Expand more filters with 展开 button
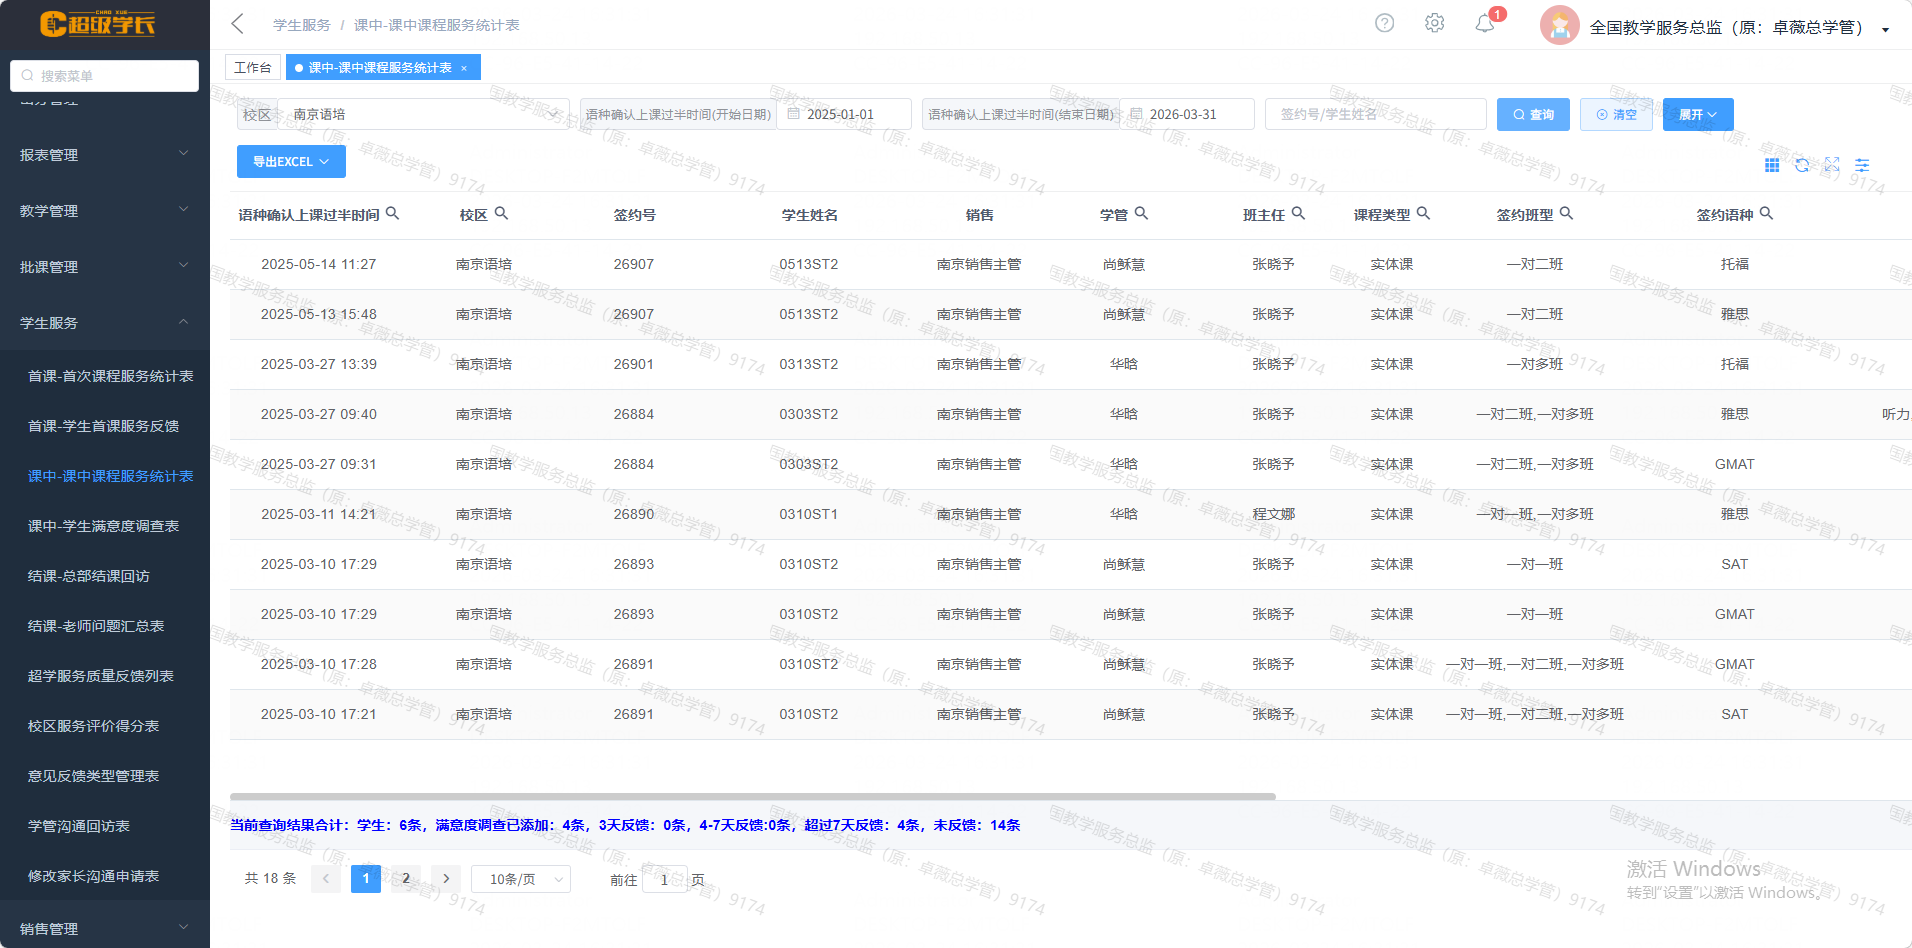This screenshot has width=1912, height=948. click(x=1697, y=114)
